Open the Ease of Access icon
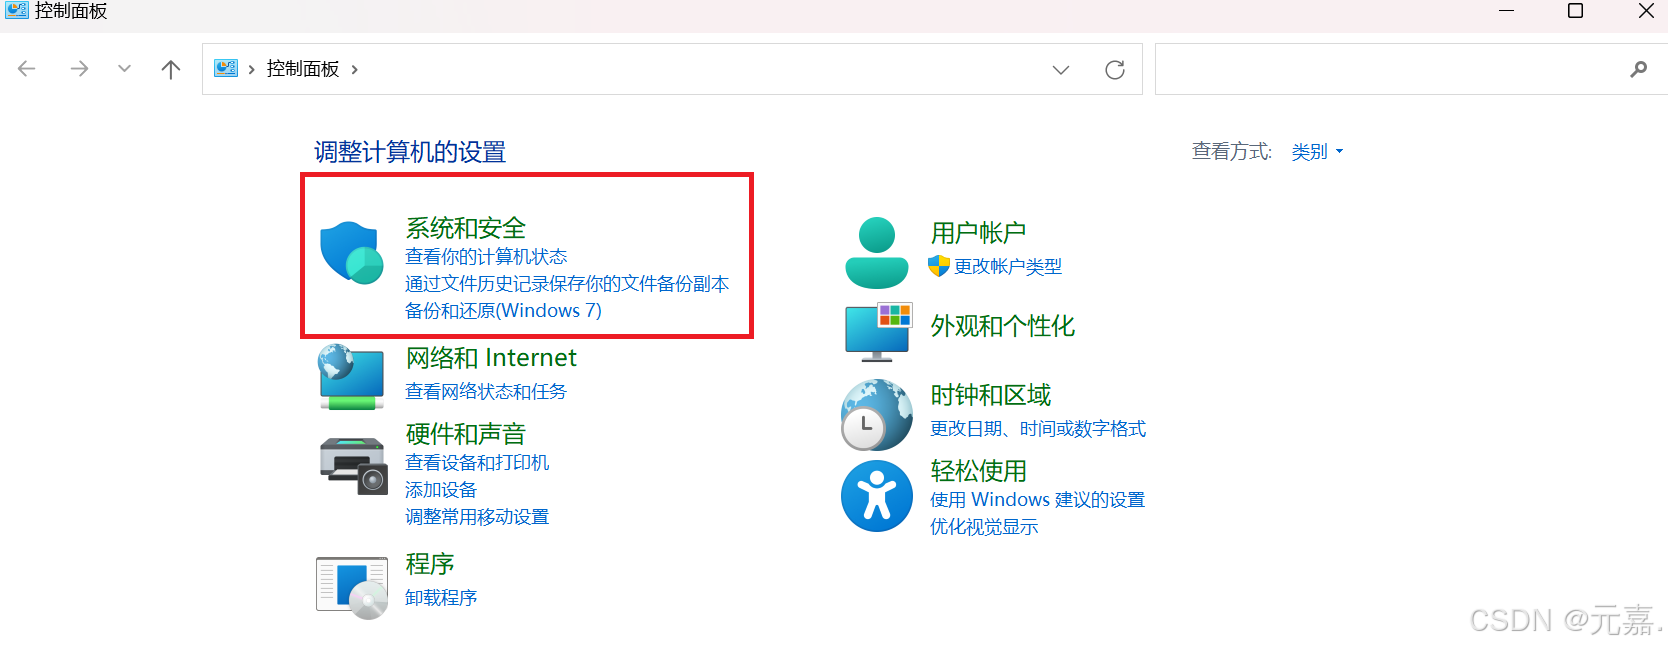1668x650 pixels. click(x=877, y=496)
